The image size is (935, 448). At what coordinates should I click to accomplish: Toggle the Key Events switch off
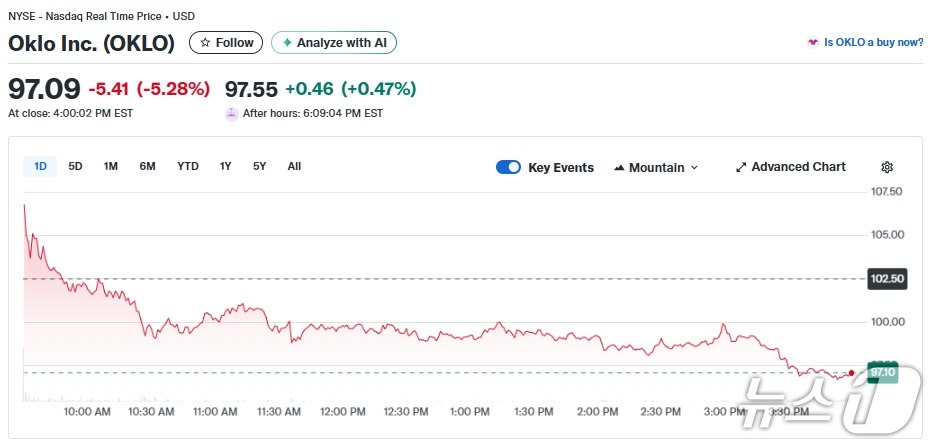point(508,167)
